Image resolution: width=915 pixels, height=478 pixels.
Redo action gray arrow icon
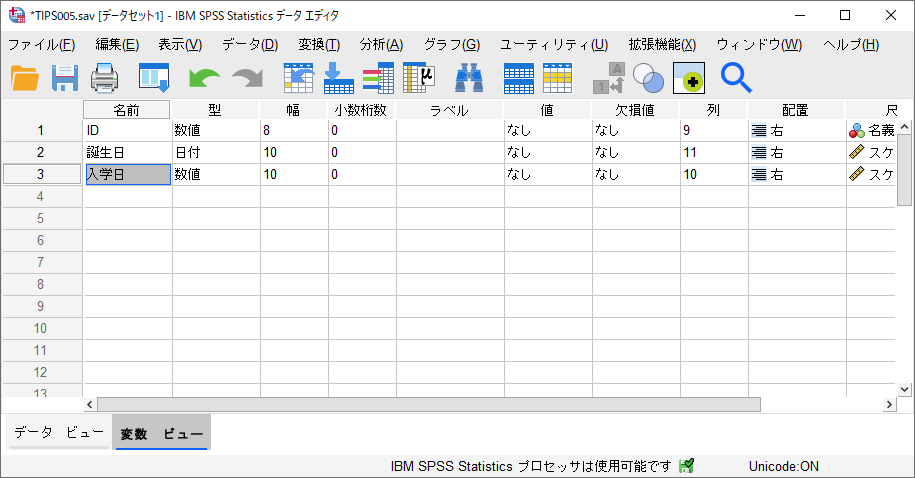247,78
